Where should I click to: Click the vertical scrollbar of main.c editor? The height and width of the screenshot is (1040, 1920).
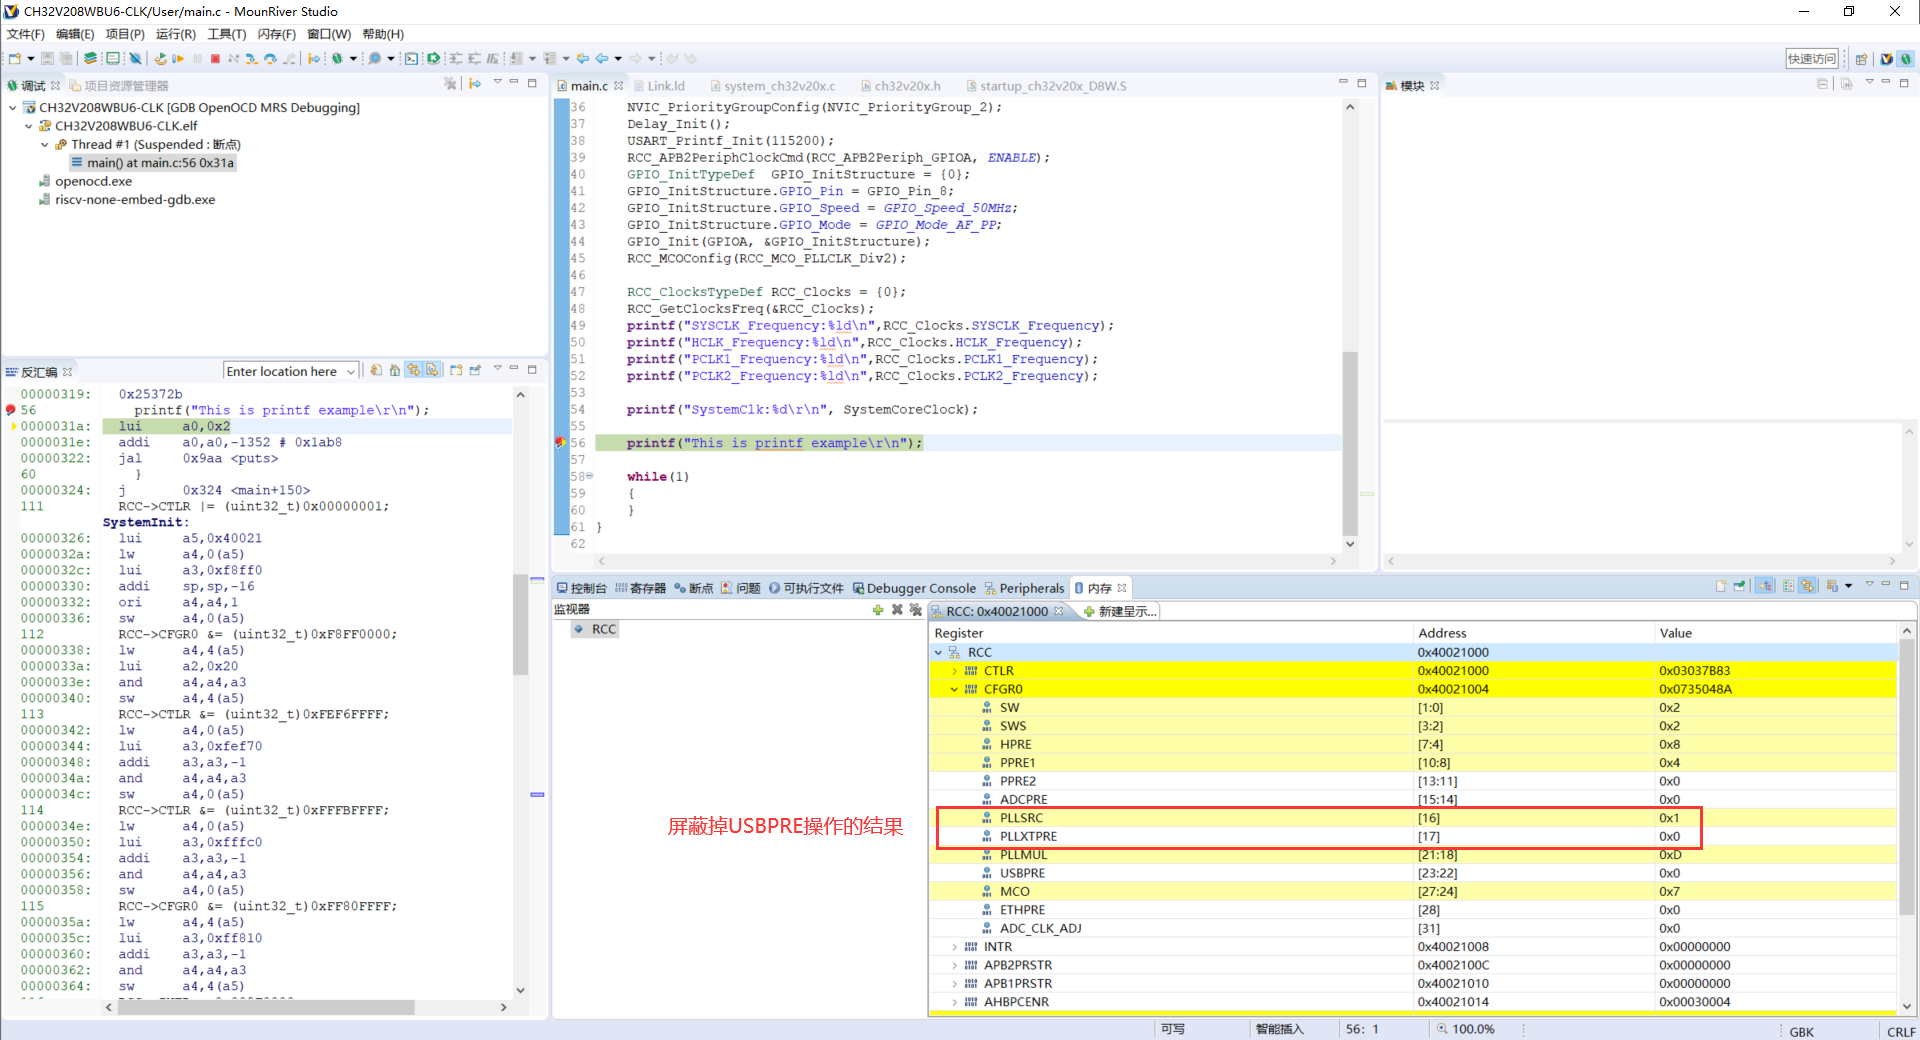click(x=1350, y=442)
